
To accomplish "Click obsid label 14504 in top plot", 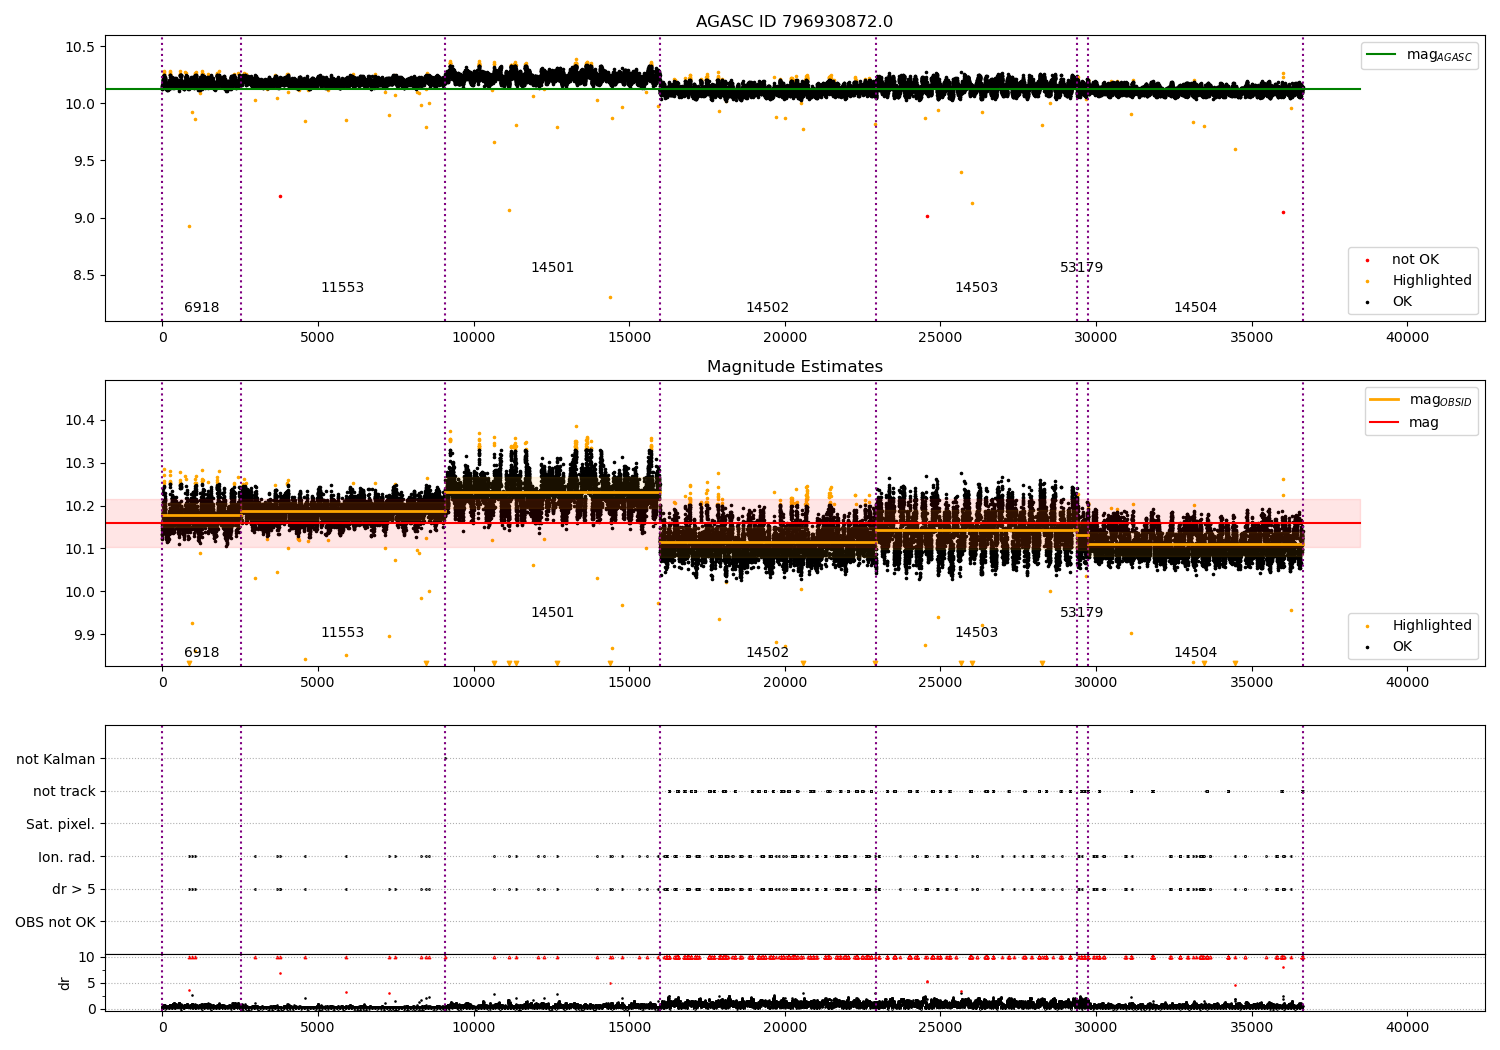I will coord(1195,308).
